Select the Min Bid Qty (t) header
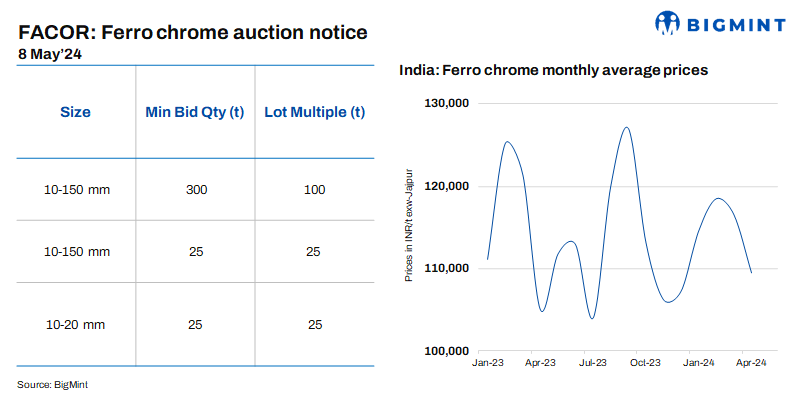The height and width of the screenshot is (401, 804). (x=195, y=112)
